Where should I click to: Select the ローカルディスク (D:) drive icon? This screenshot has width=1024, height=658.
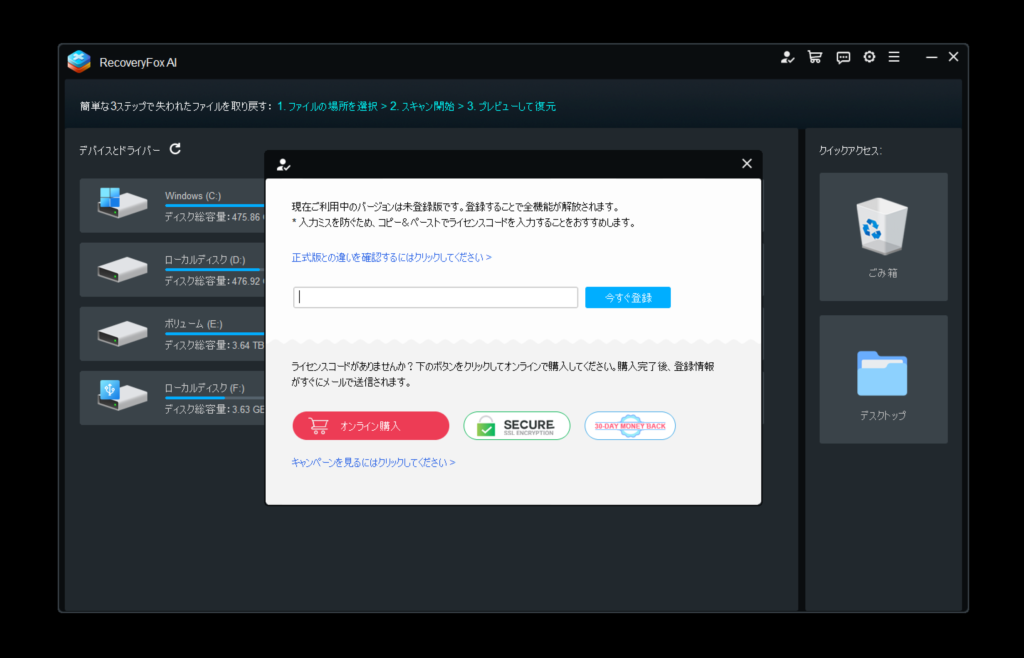click(122, 268)
